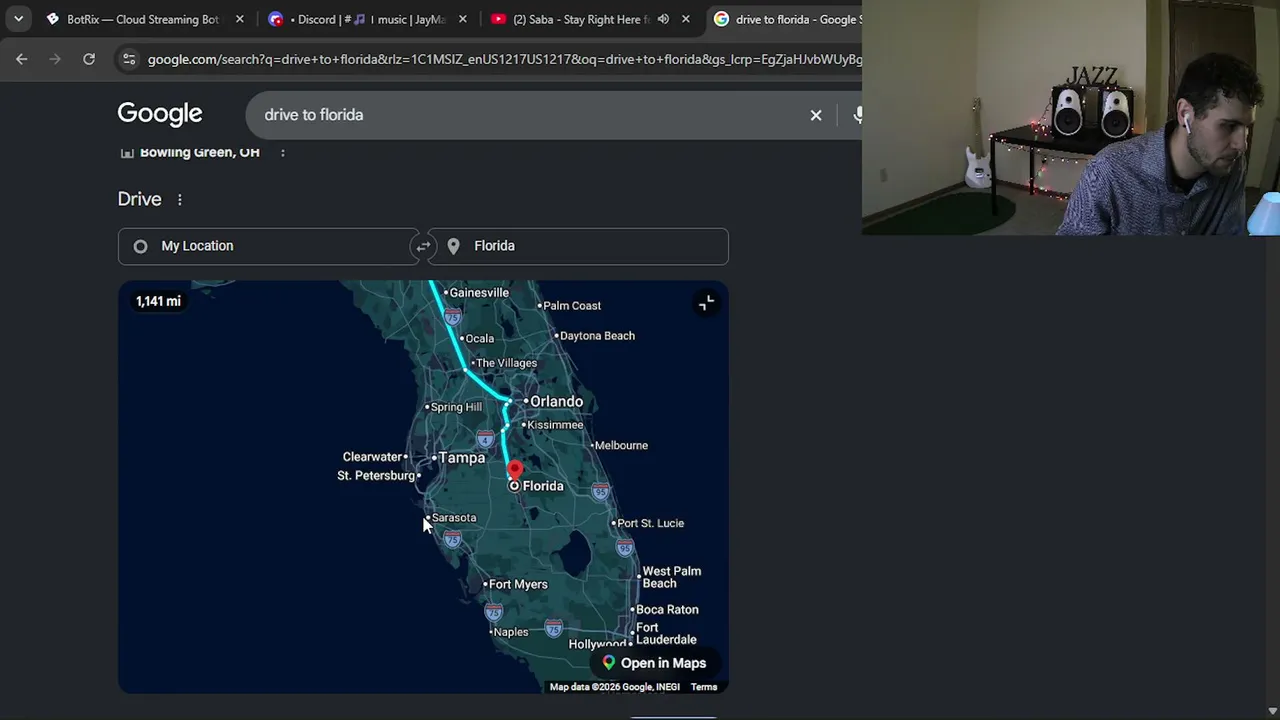Select Gainesville on the map

(x=479, y=292)
